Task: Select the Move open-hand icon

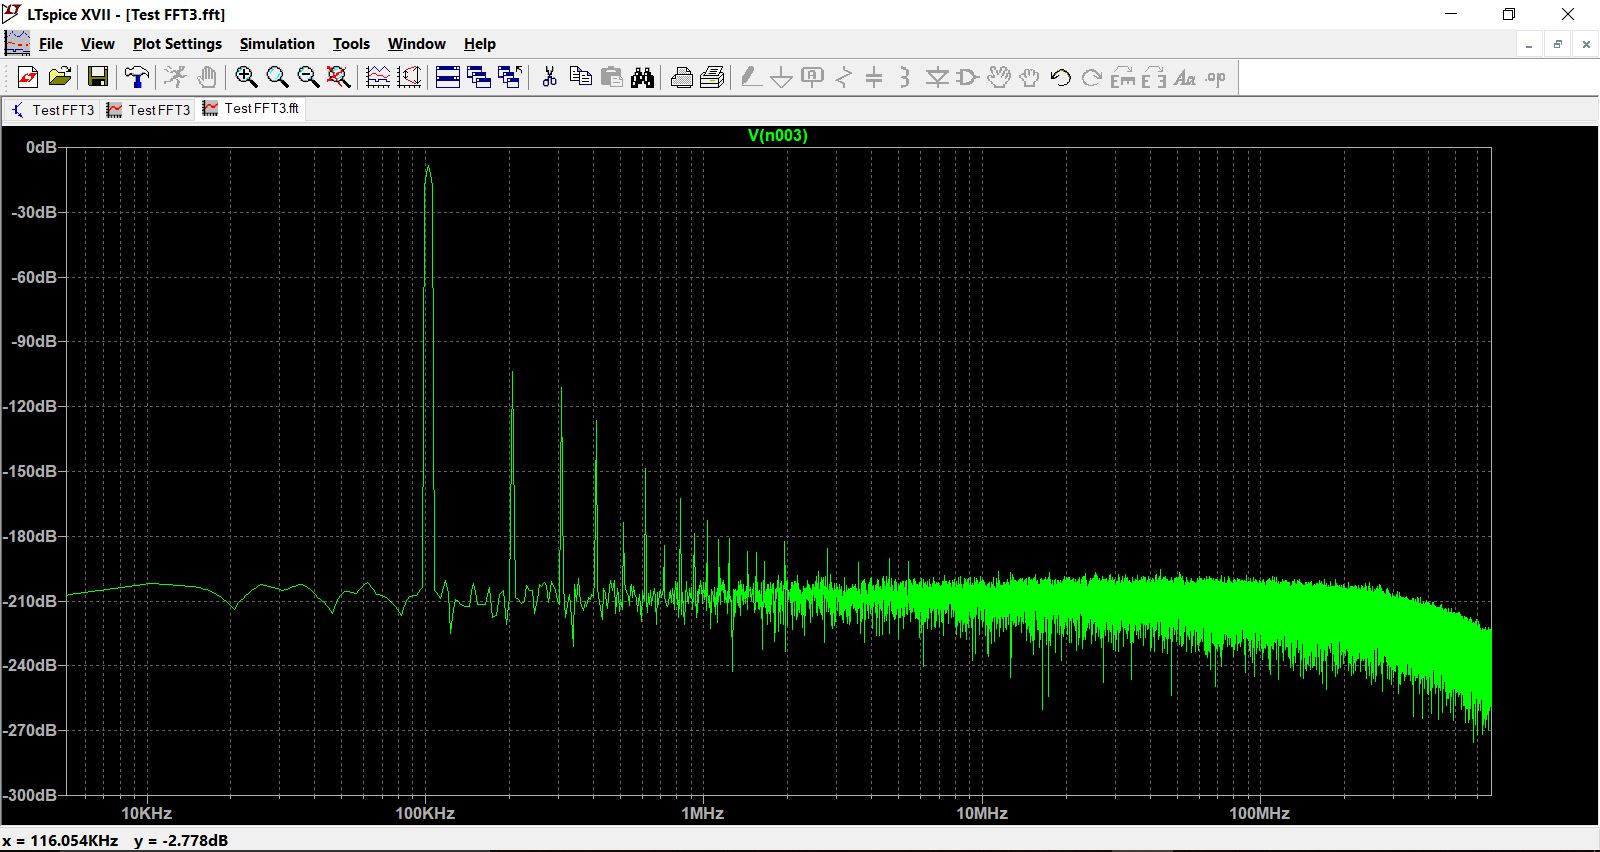Action: click(x=999, y=77)
